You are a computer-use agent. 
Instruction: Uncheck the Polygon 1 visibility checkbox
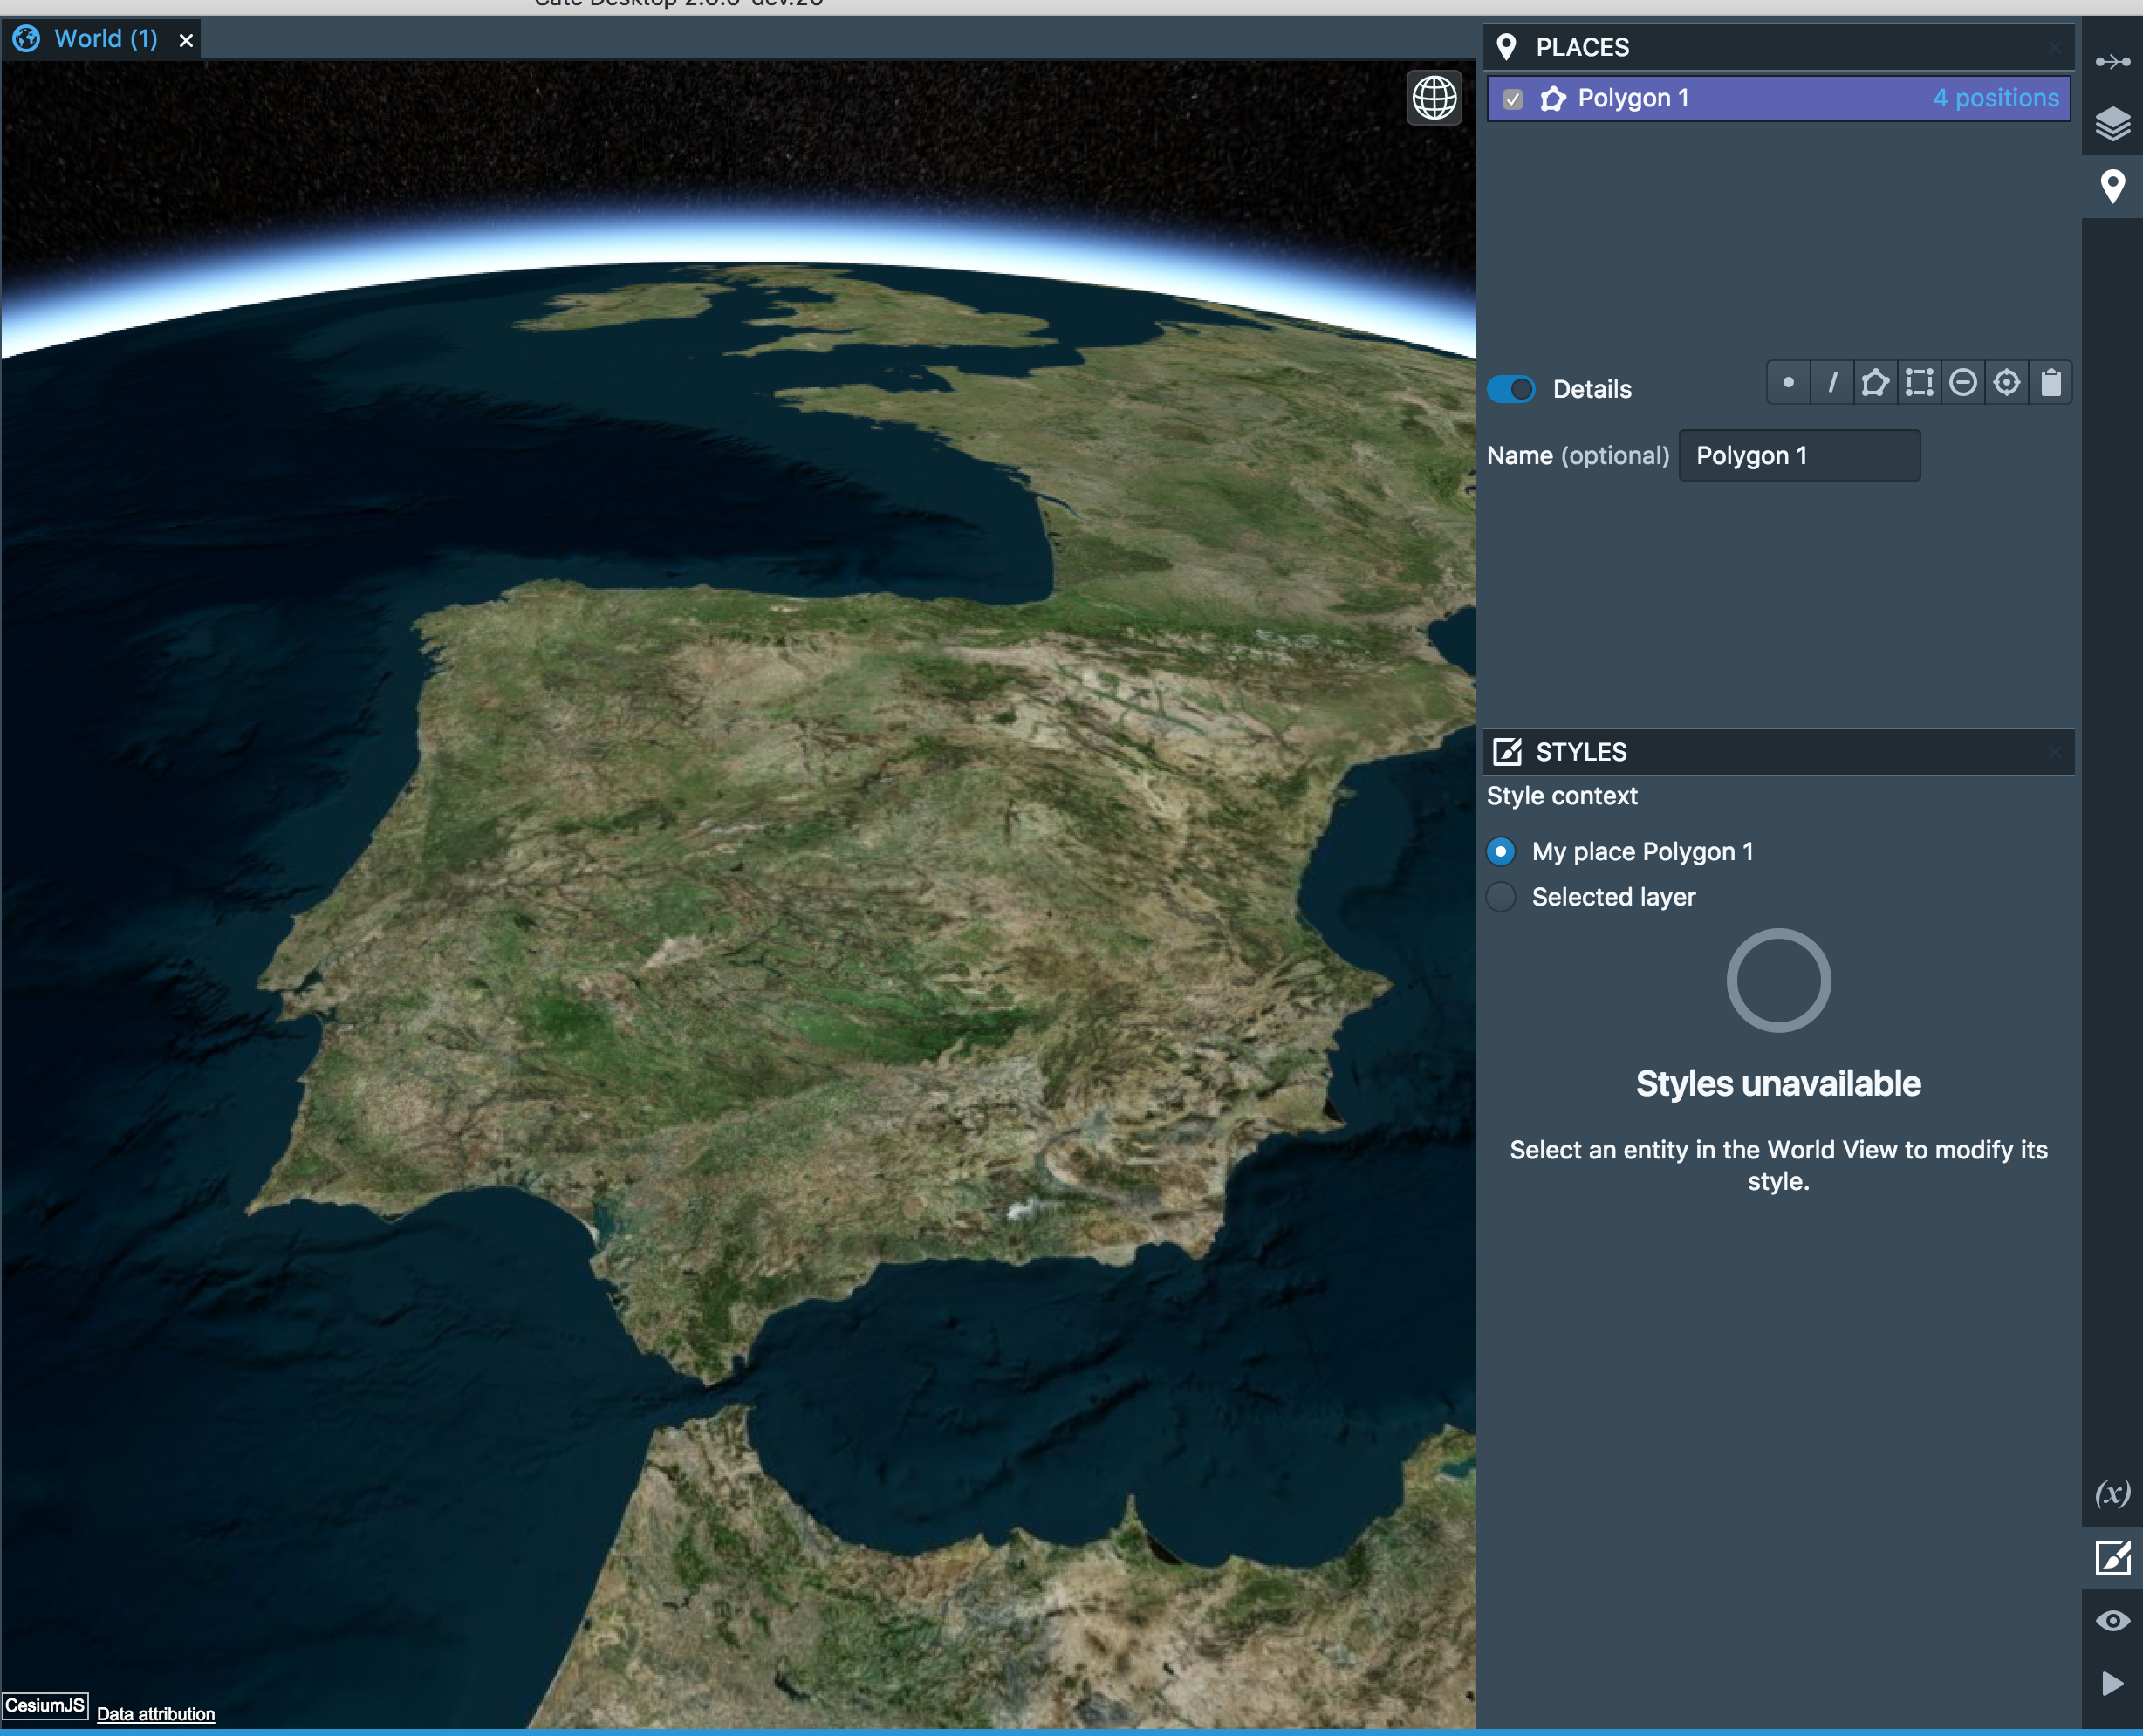click(1513, 99)
